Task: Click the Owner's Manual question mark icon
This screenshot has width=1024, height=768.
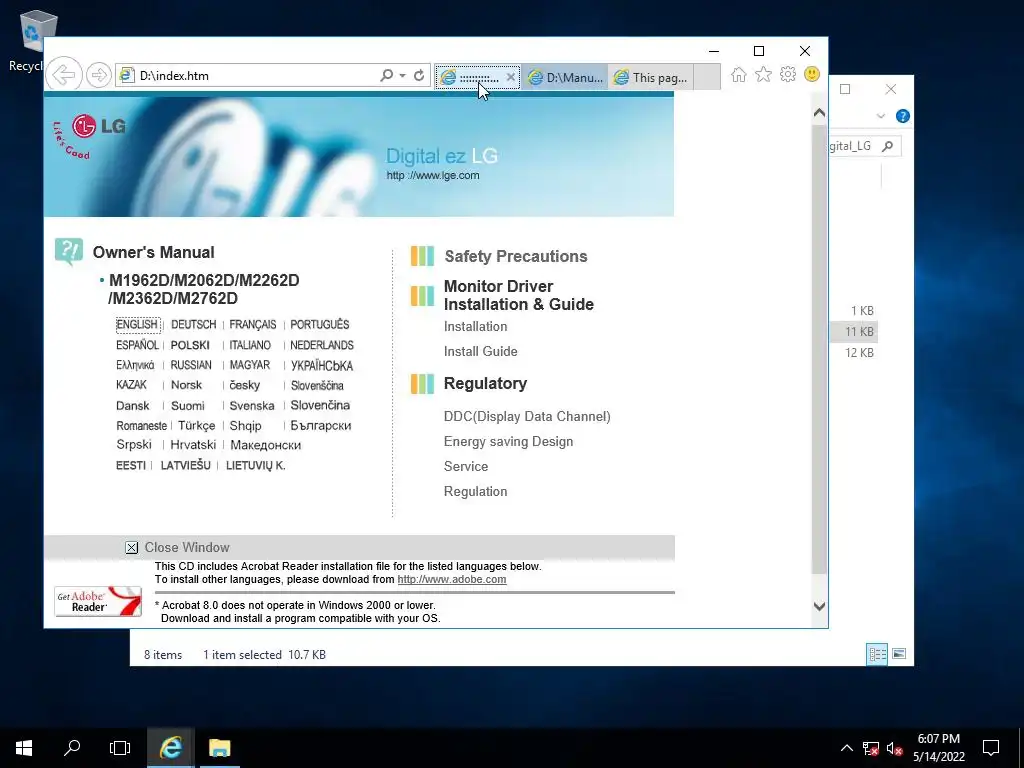Action: tap(69, 251)
